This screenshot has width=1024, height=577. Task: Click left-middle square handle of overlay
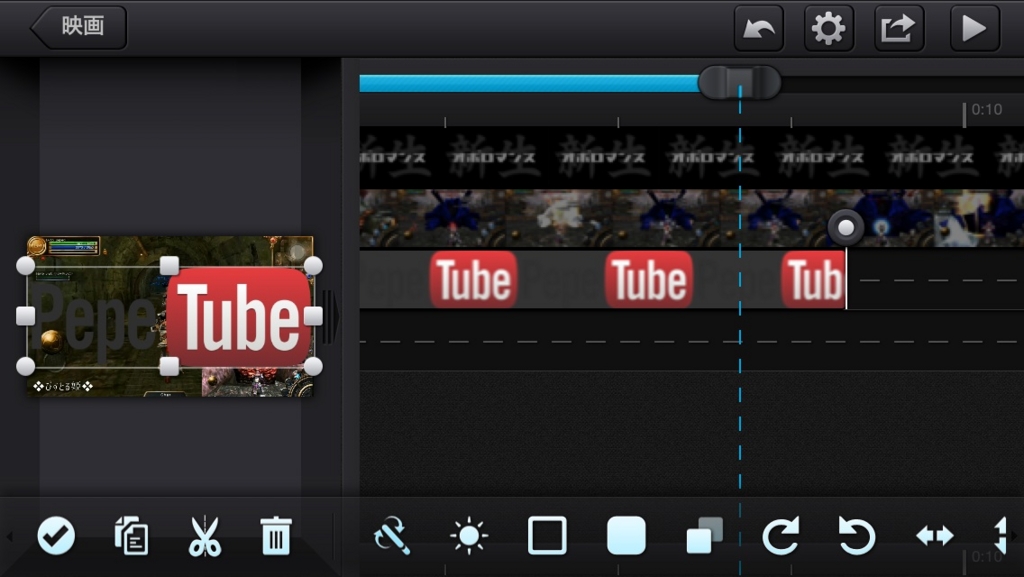point(25,316)
